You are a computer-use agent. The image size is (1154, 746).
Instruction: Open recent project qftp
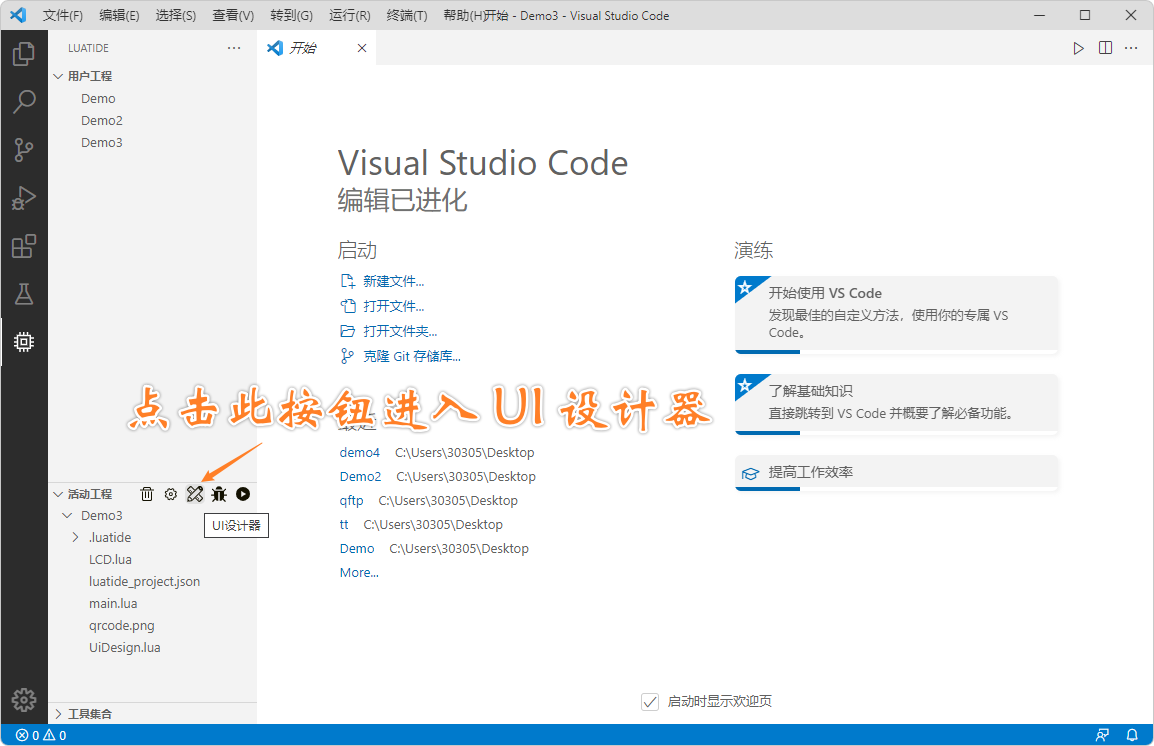click(351, 500)
